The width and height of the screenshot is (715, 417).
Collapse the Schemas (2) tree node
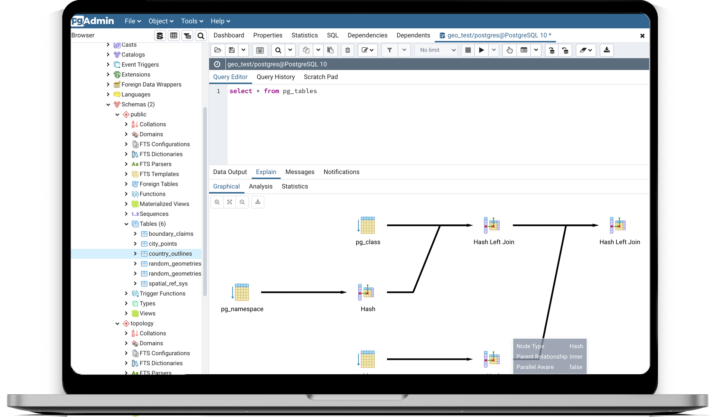(108, 104)
